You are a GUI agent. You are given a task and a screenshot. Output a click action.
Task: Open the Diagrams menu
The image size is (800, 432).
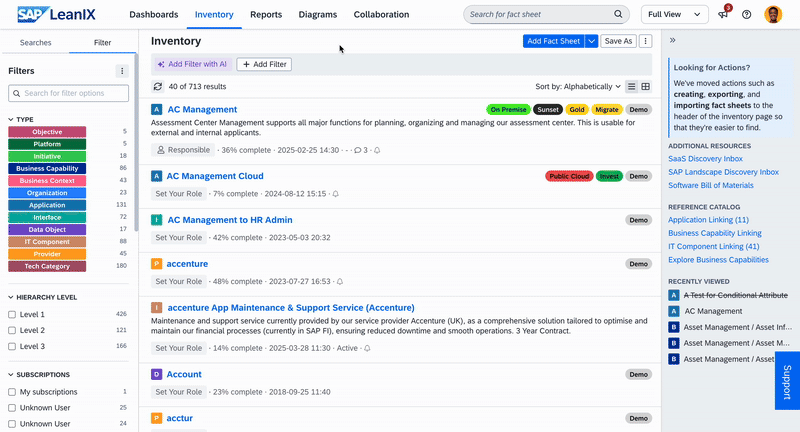click(x=317, y=14)
